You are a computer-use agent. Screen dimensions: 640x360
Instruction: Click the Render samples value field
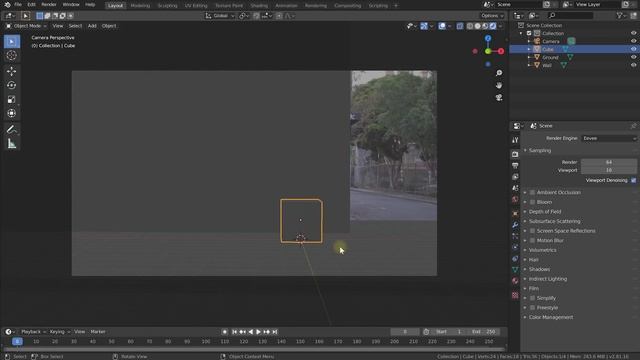(609, 162)
